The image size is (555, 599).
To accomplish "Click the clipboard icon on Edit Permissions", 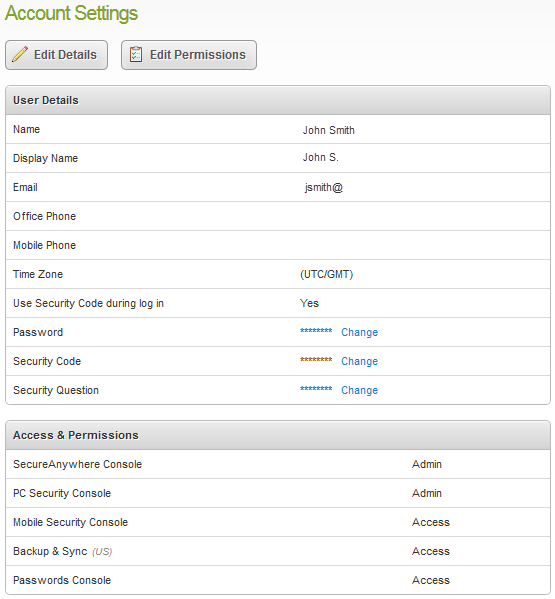I will point(136,54).
